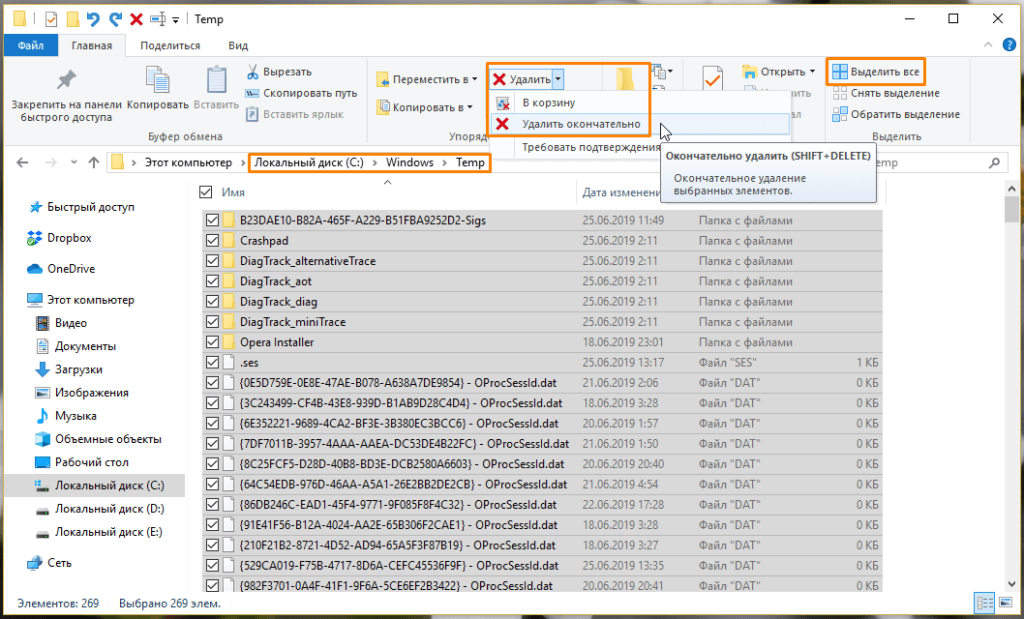Screen dimensions: 1024x619
Task: Open the Вид ribbon tab
Action: pyautogui.click(x=238, y=45)
